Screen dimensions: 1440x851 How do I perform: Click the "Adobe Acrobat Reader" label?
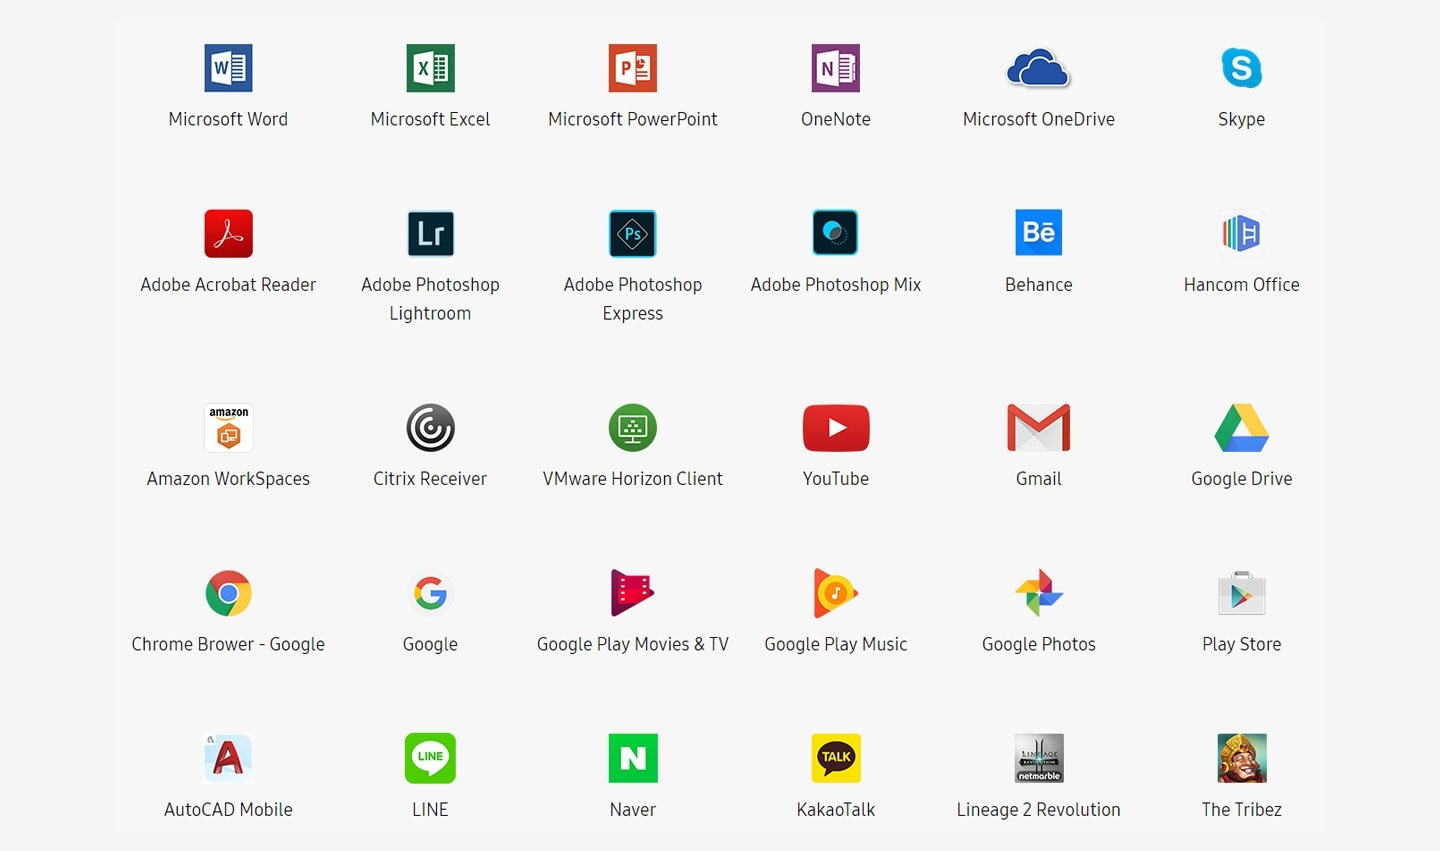[228, 284]
